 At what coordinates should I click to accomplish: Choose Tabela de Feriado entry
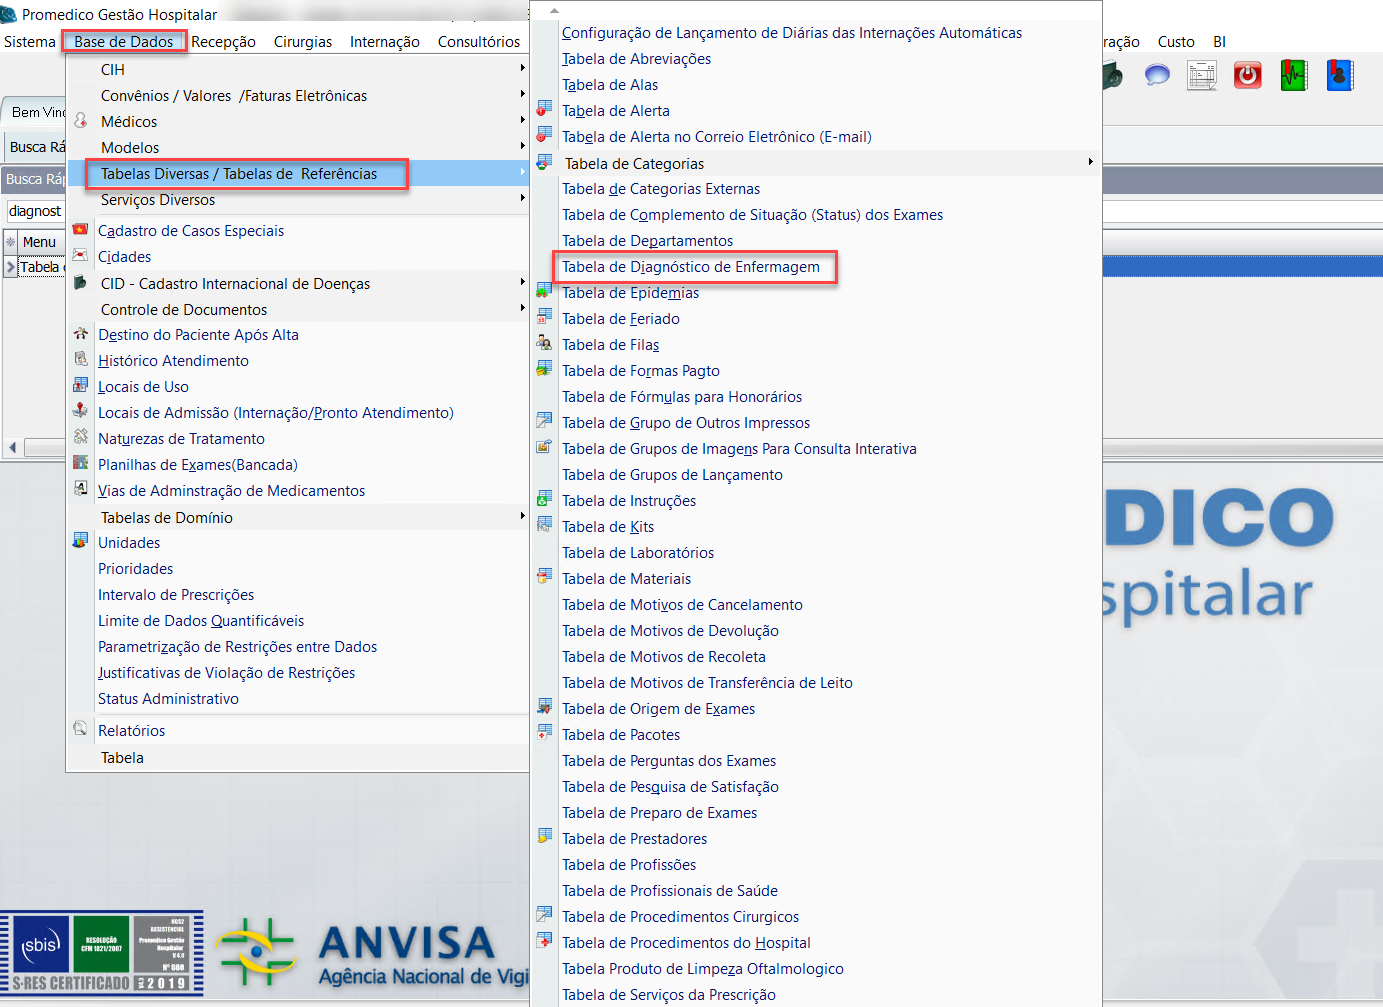(x=621, y=319)
